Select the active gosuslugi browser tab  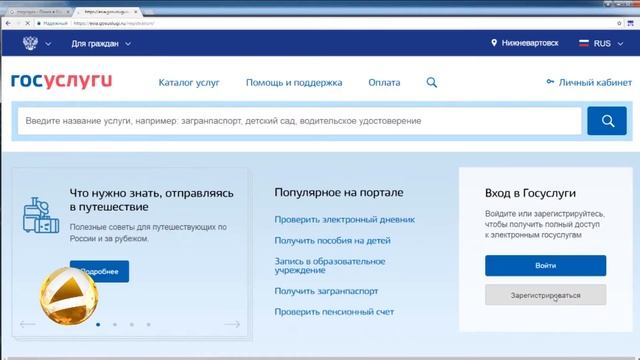107,12
